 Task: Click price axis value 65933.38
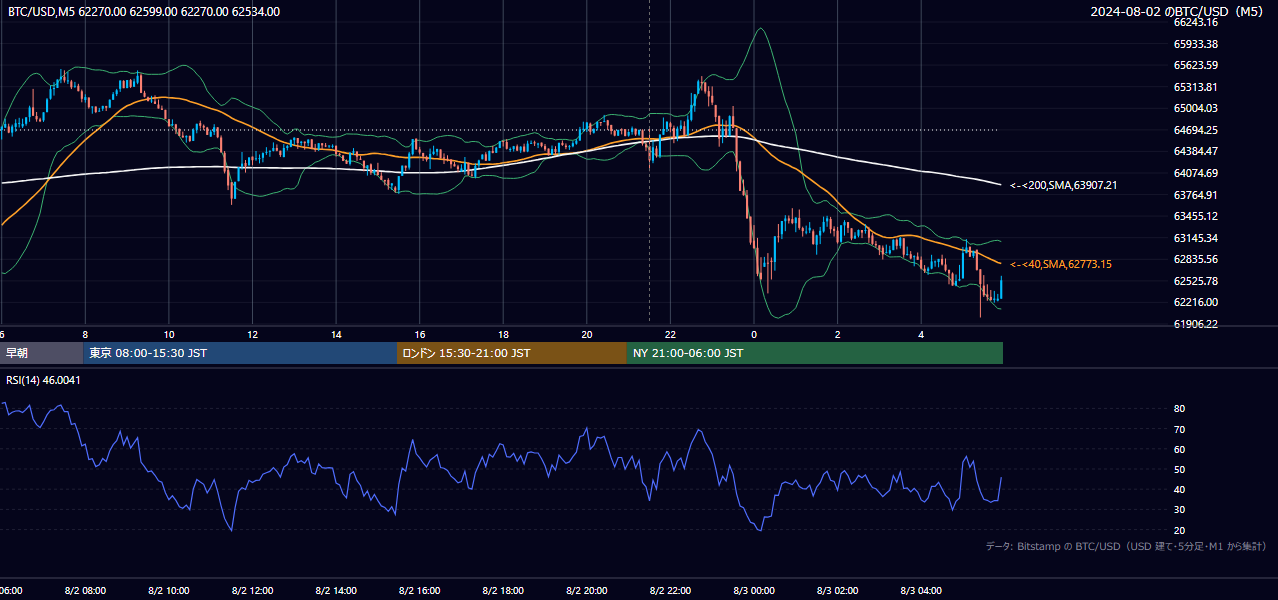coord(1195,44)
